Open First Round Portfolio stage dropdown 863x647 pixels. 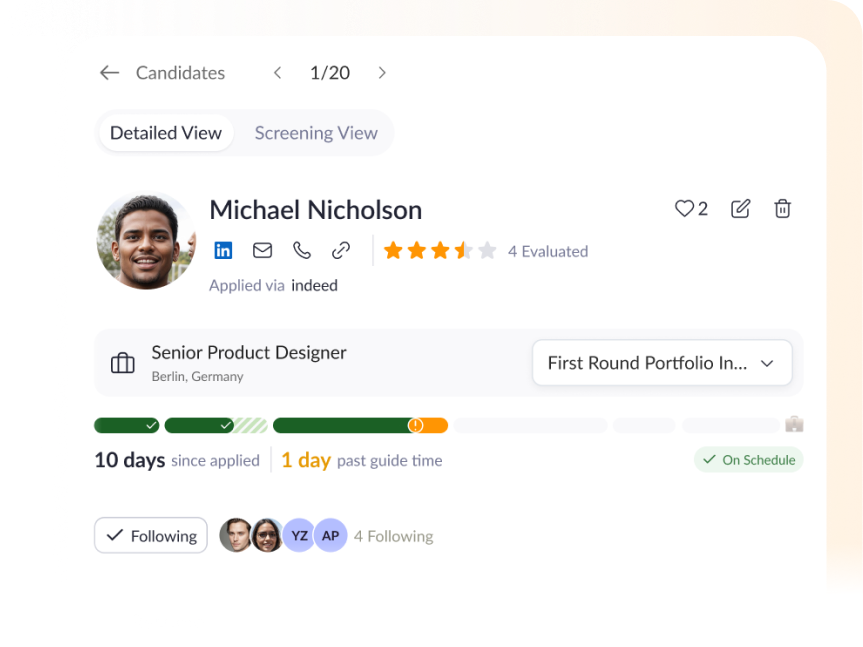(x=662, y=363)
